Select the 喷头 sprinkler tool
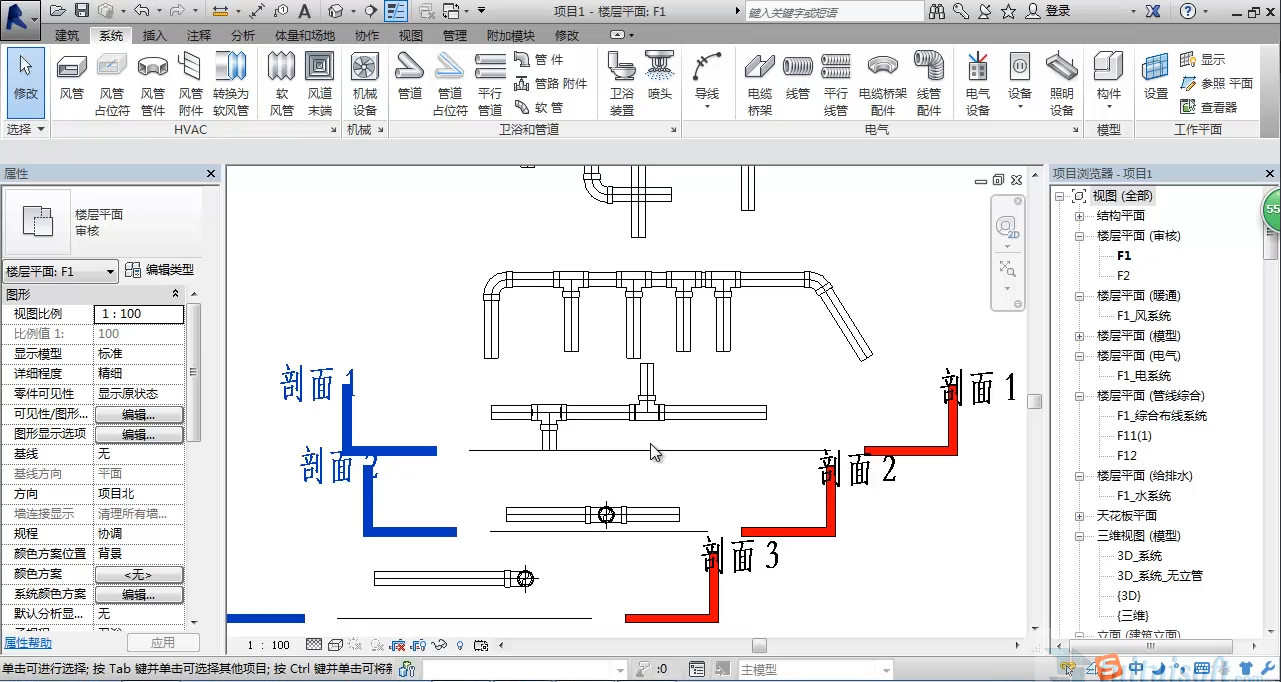 coord(660,80)
